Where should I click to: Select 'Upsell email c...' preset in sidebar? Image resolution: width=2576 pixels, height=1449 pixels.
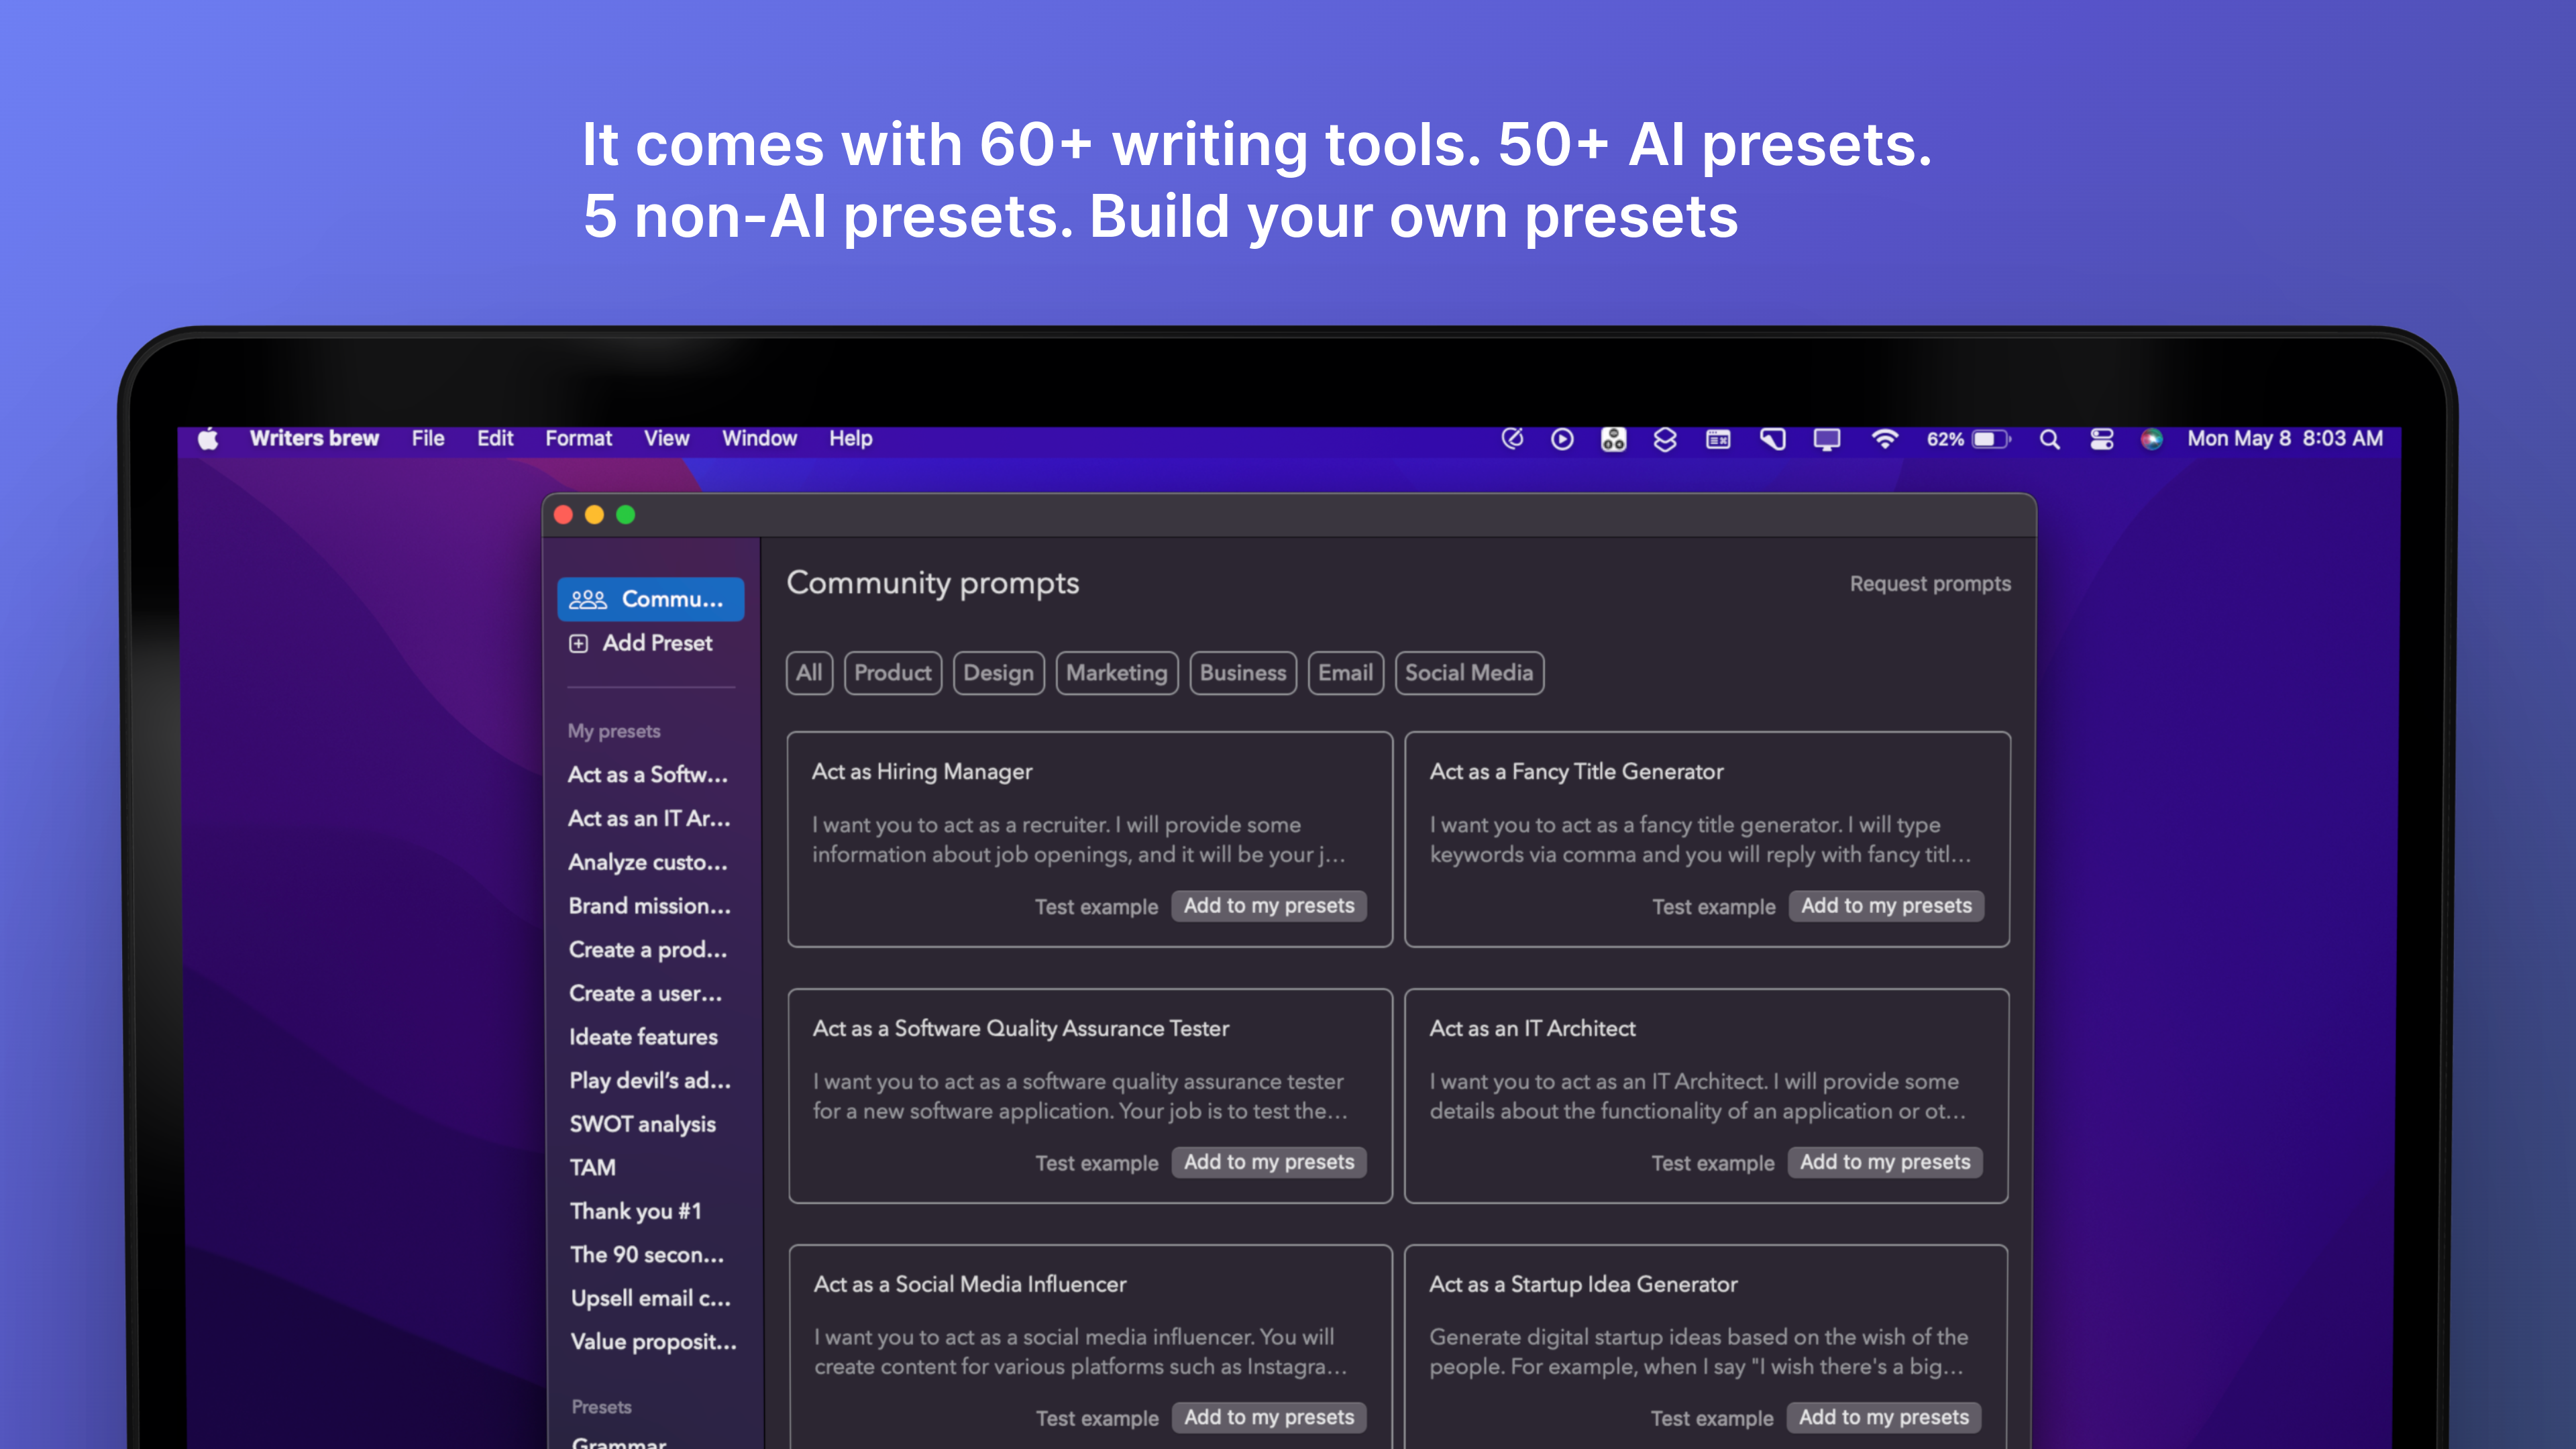[650, 1298]
